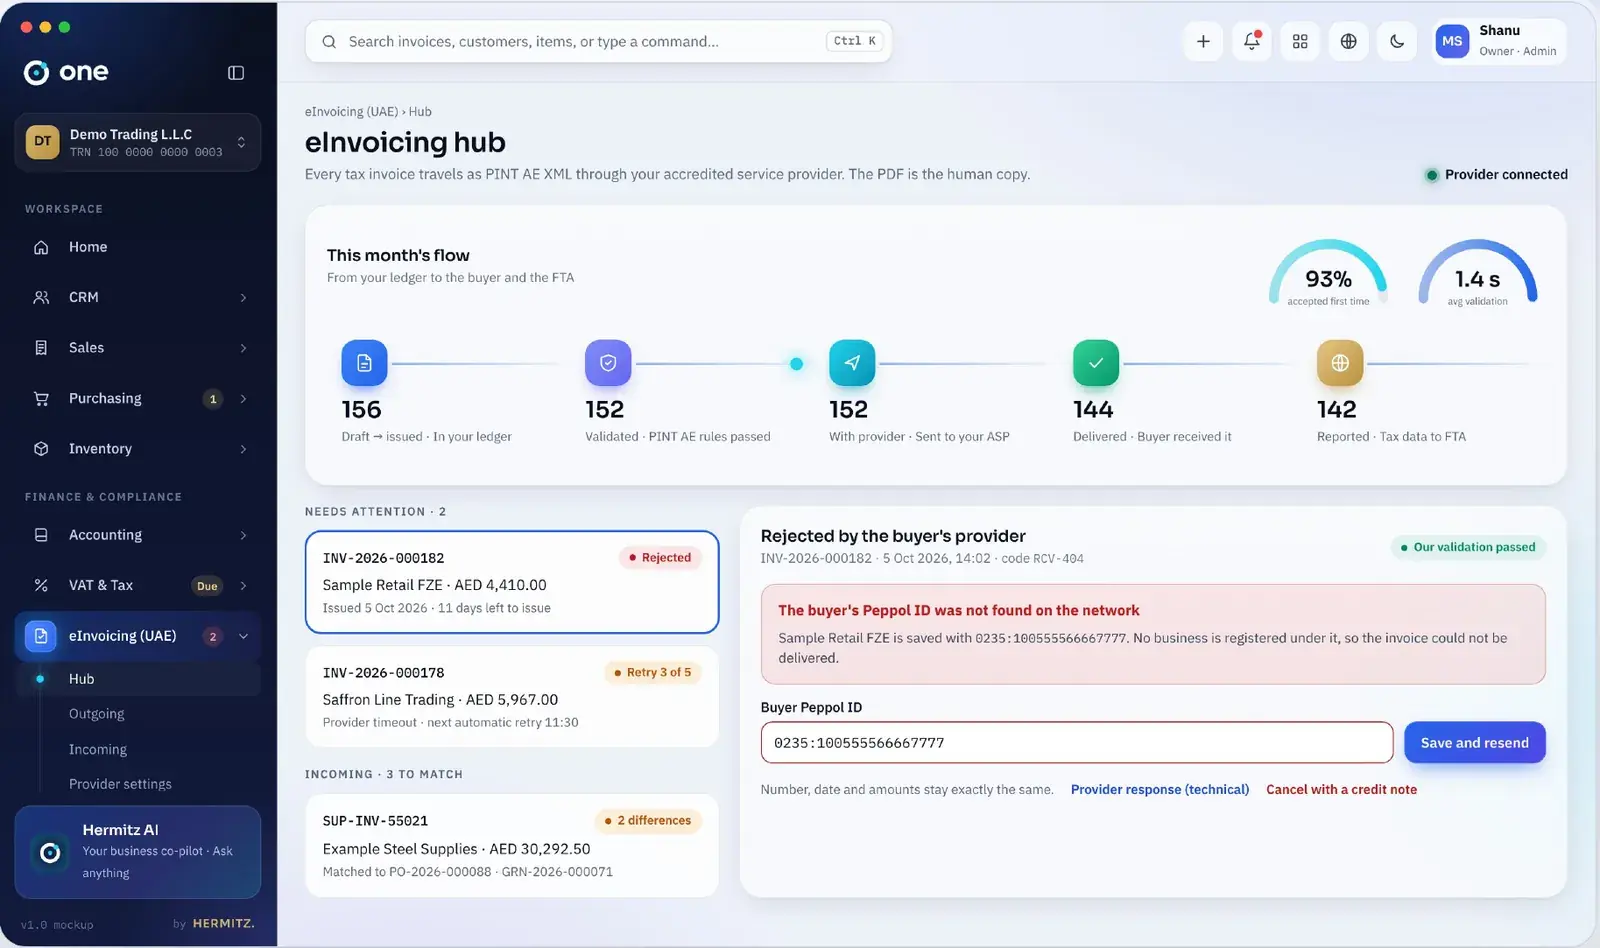Click the VAT & Tax percent icon

41,585
